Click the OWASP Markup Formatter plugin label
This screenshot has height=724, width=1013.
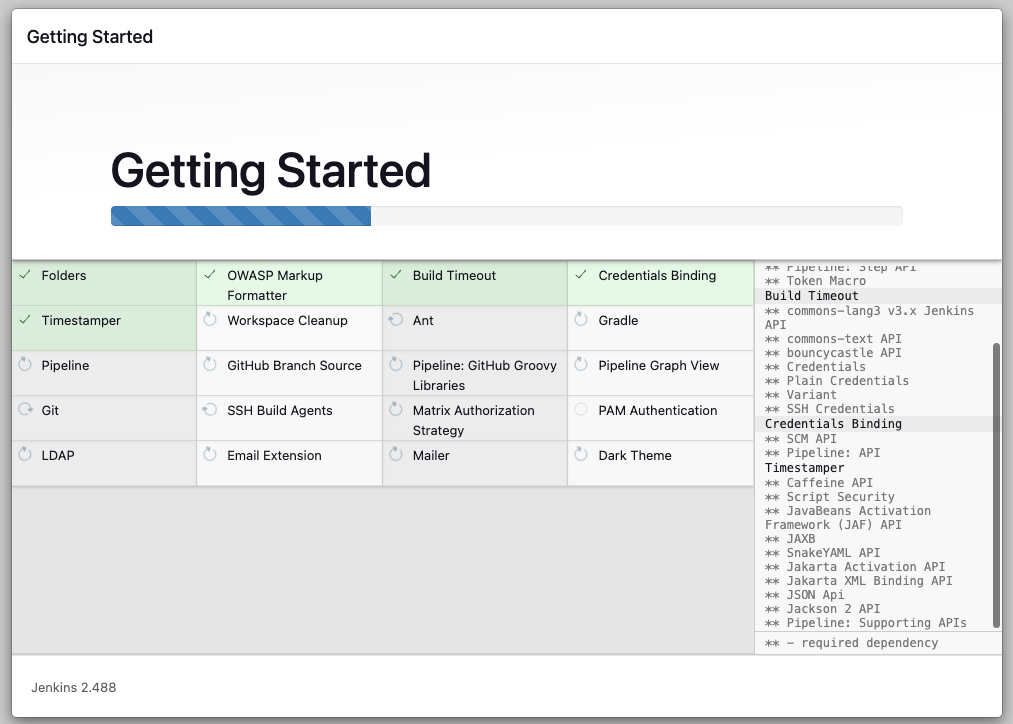275,285
